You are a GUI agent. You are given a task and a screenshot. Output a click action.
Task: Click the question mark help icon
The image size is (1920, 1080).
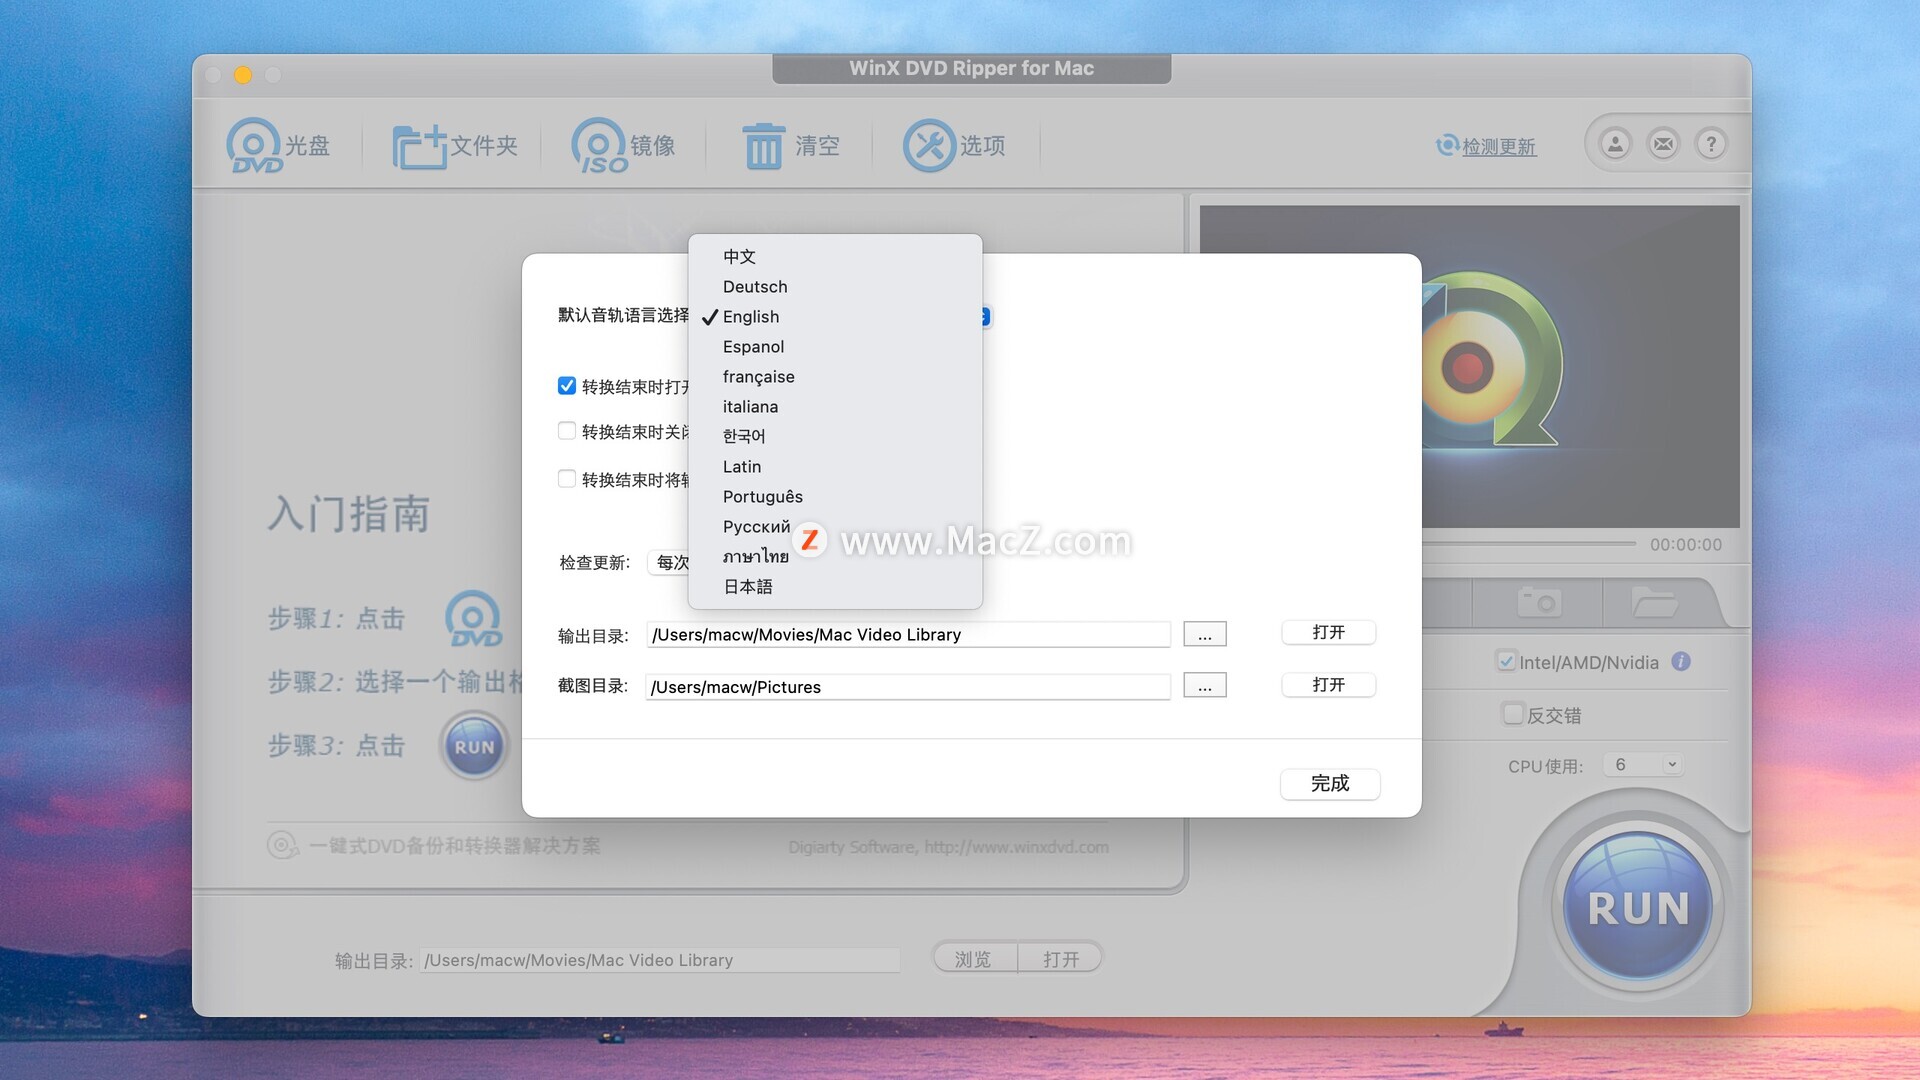(x=1711, y=144)
